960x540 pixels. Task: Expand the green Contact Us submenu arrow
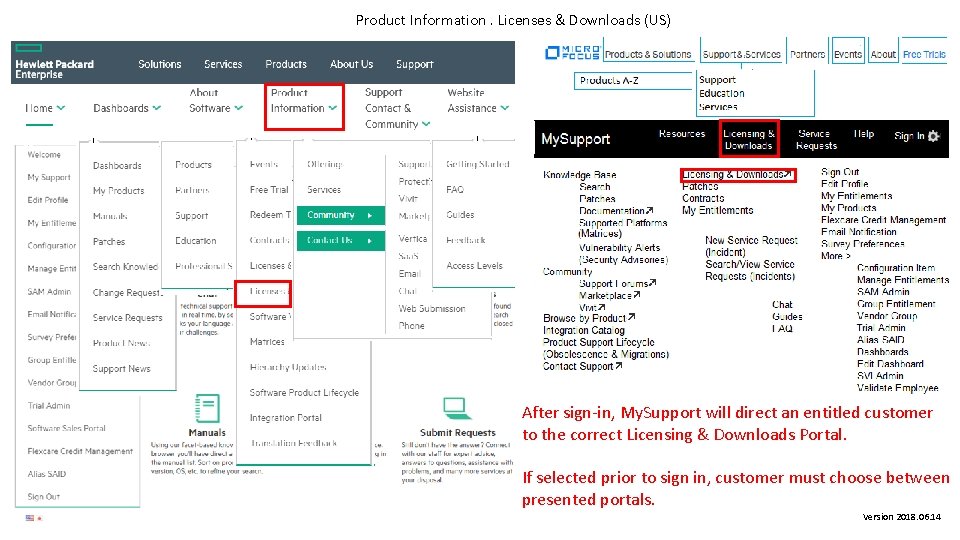point(370,241)
